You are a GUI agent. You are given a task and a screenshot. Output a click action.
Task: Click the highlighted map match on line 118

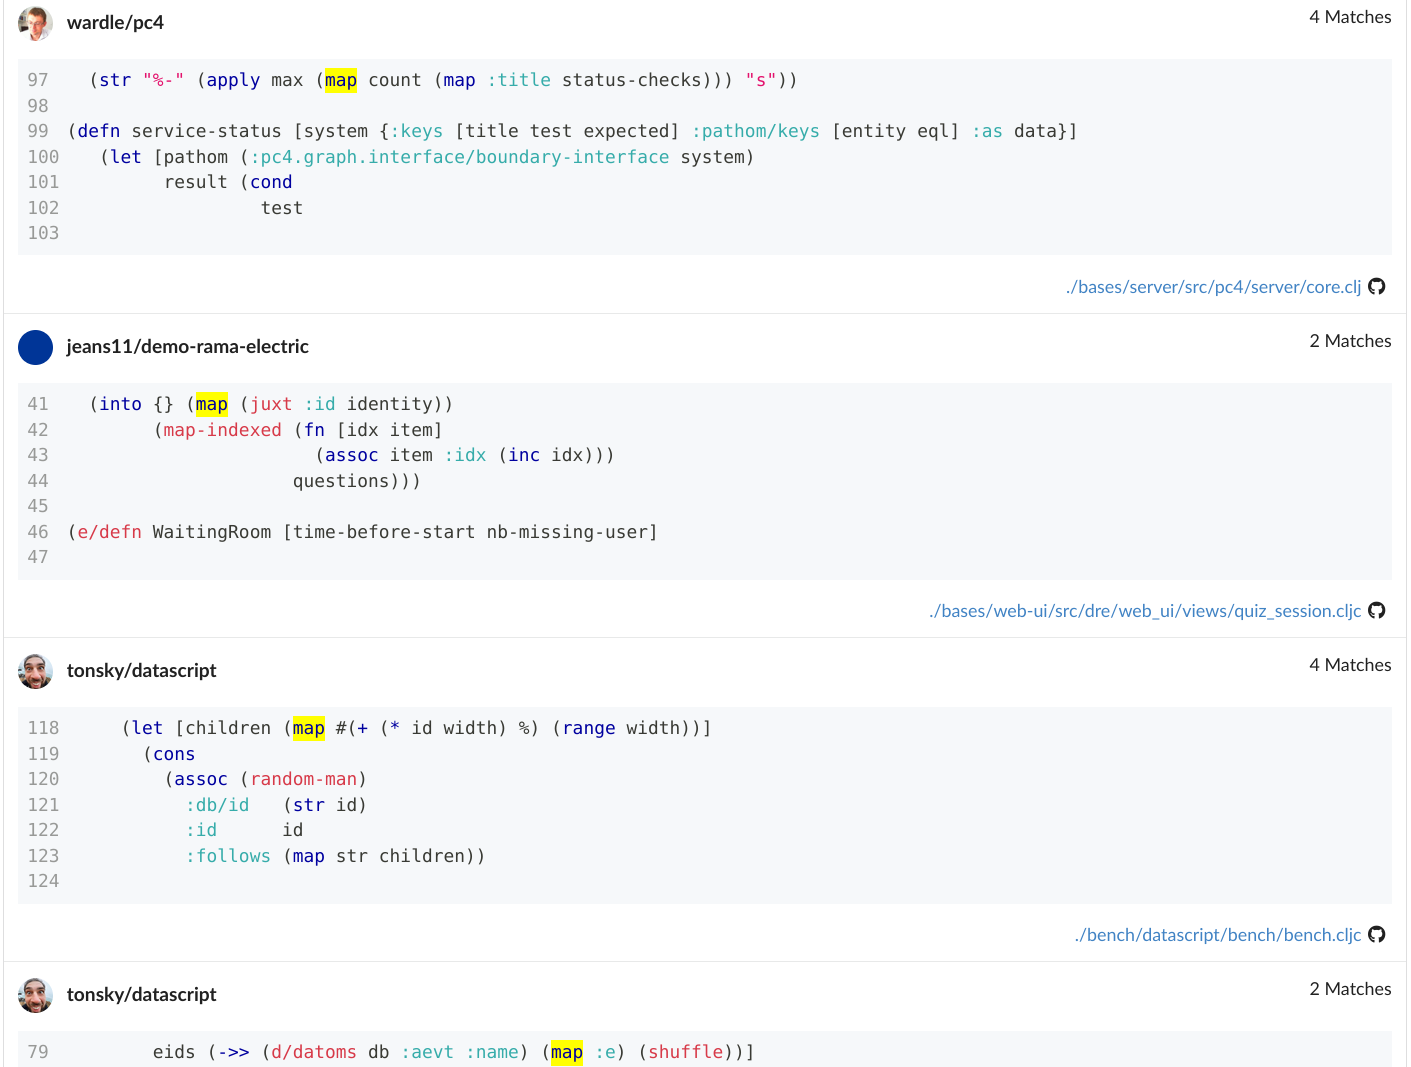[x=308, y=728]
